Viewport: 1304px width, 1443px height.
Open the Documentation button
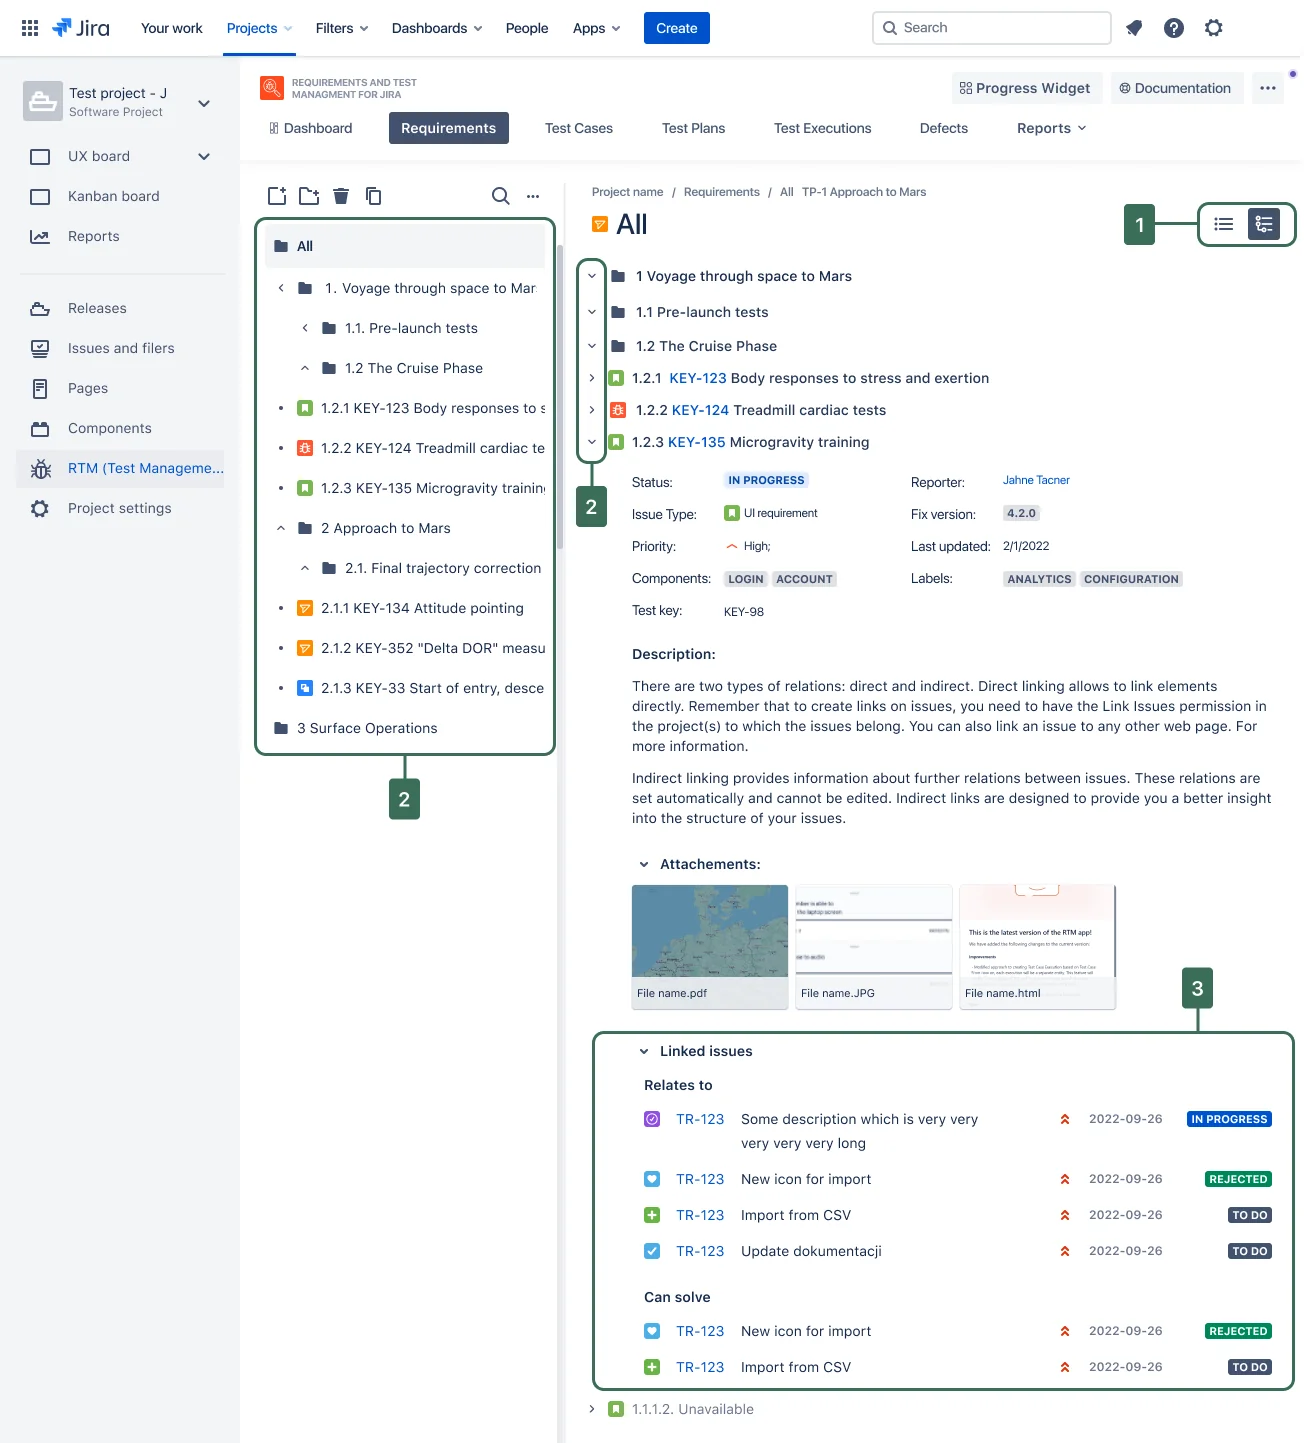click(x=1176, y=88)
